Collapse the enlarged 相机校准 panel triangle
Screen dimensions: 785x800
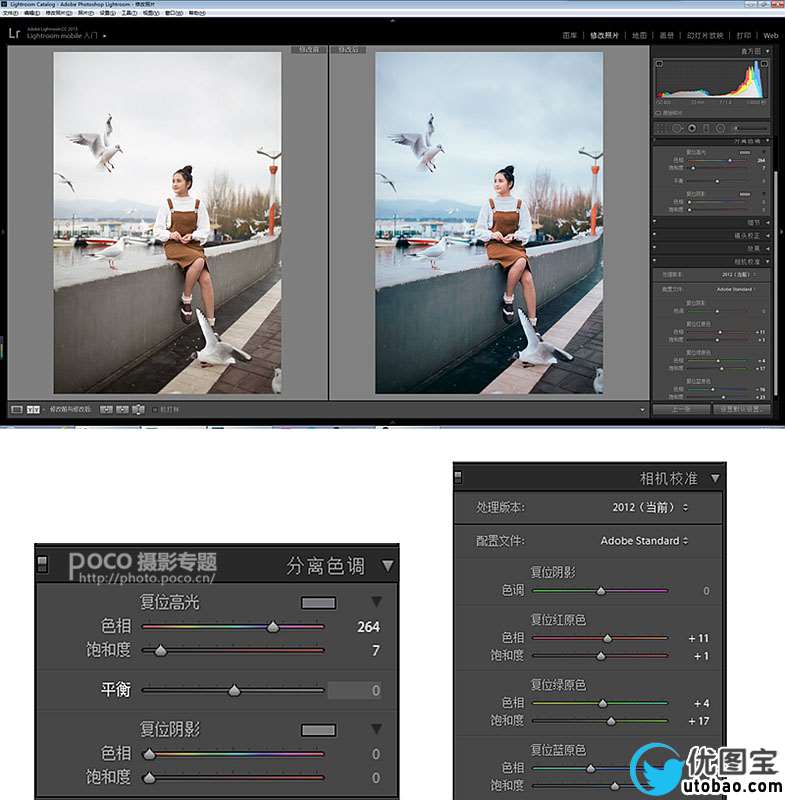point(715,479)
